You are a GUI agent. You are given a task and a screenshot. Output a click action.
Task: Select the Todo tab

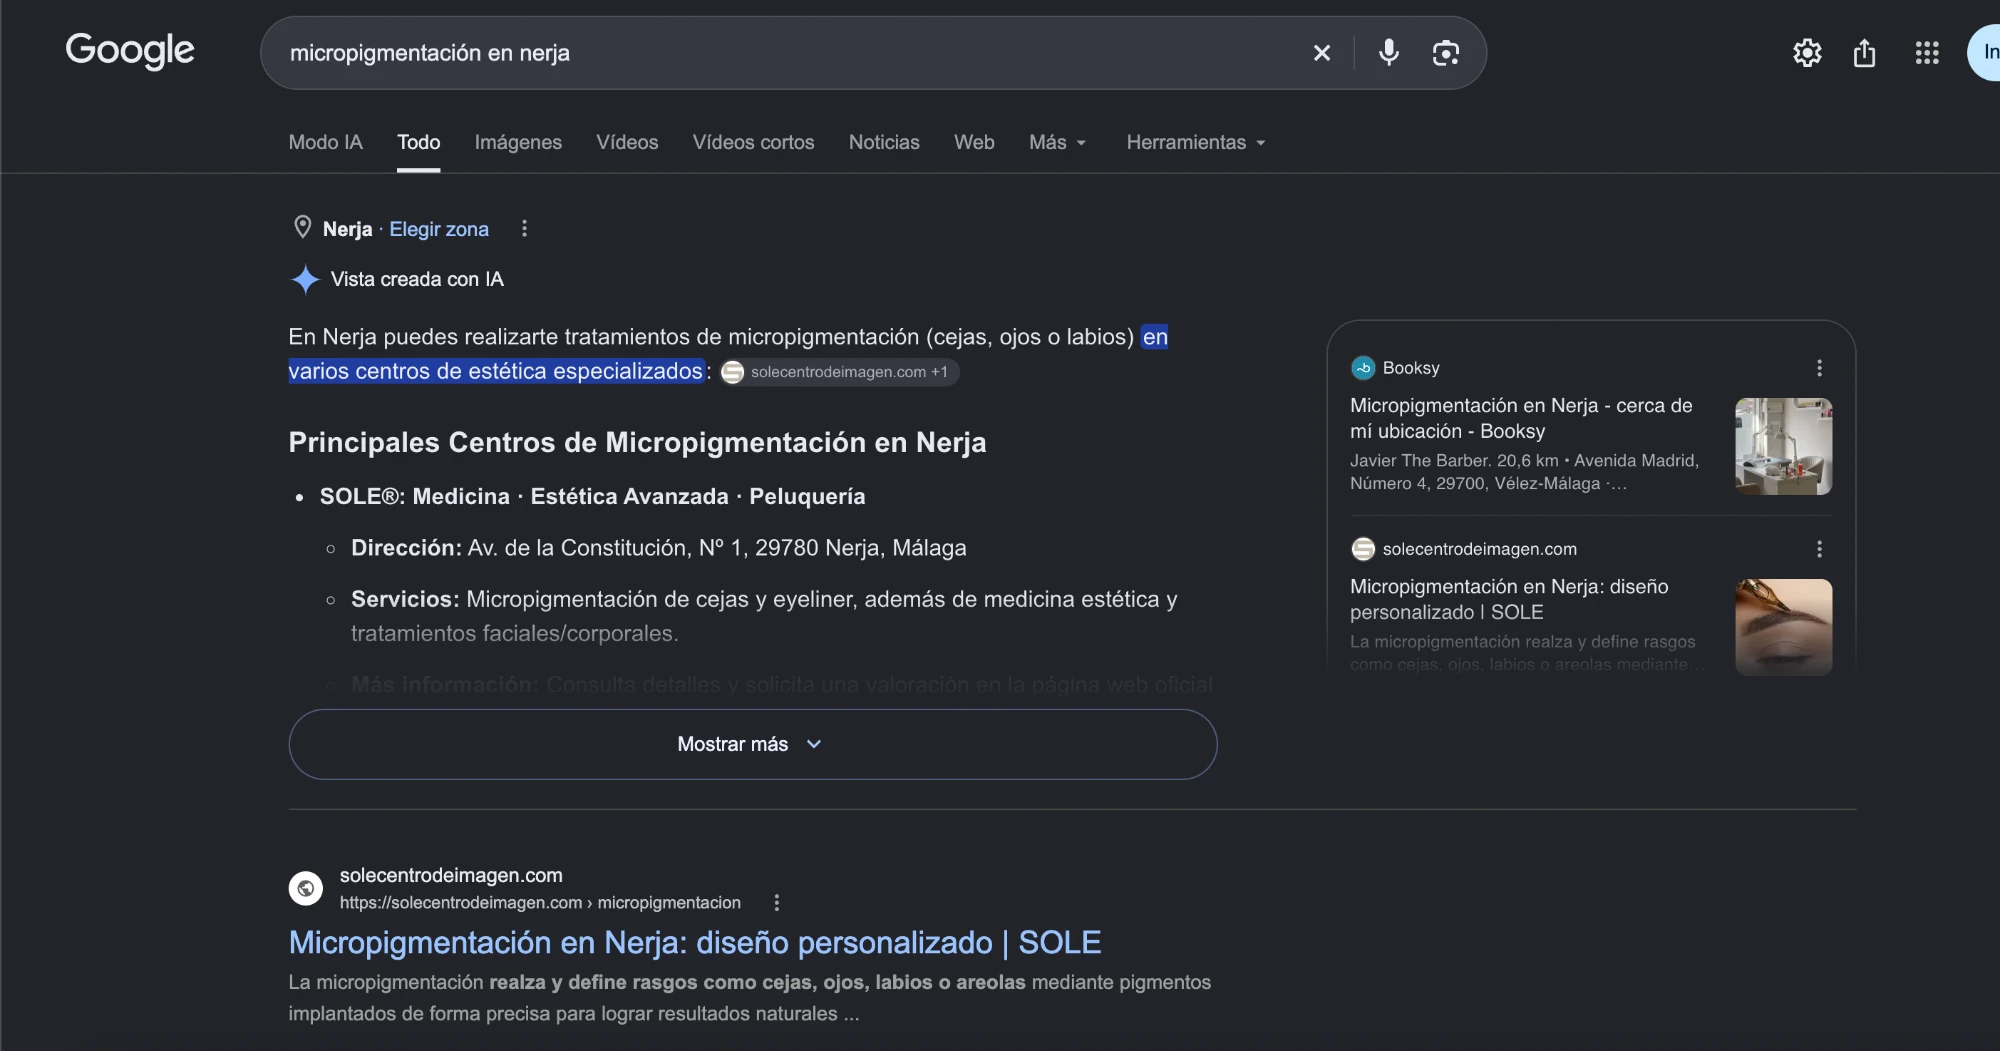[418, 143]
